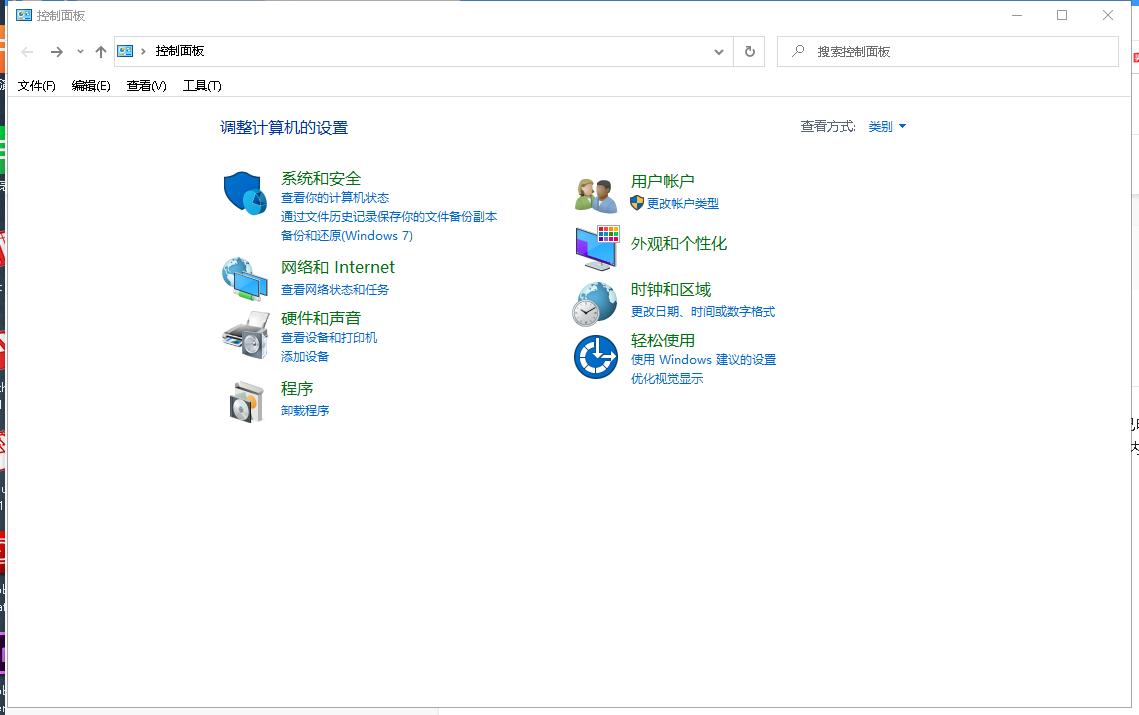The width and height of the screenshot is (1139, 715).
Task: Expand the address bar dropdown arrow
Action: pyautogui.click(x=718, y=51)
